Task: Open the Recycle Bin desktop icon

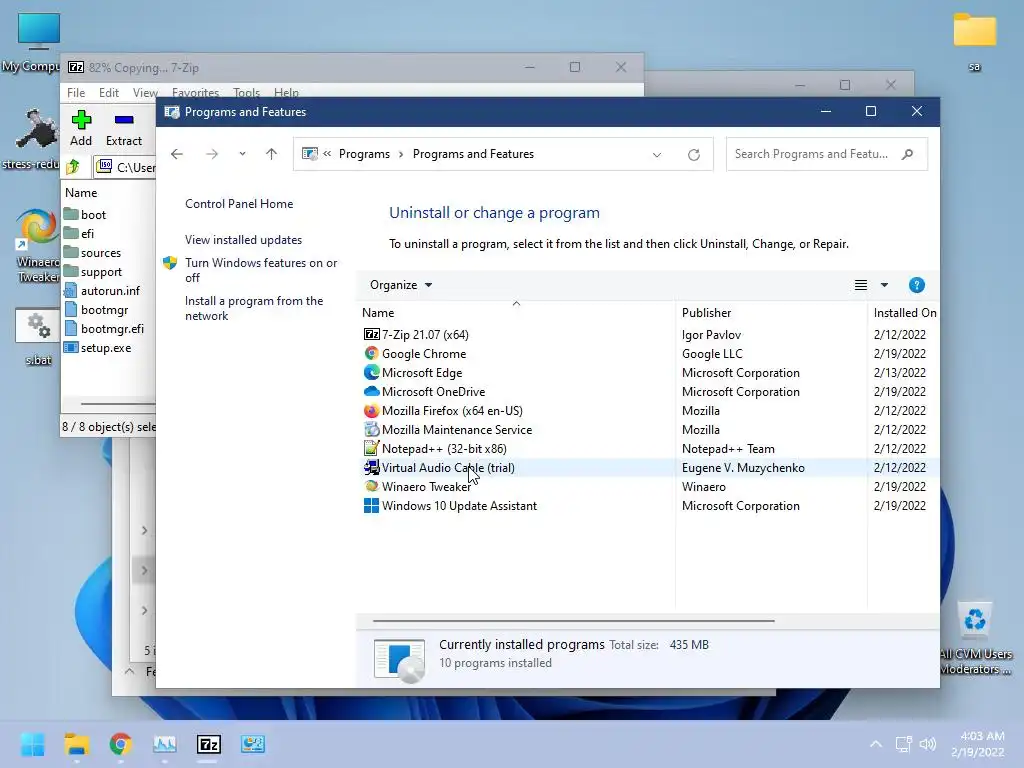Action: 975,637
